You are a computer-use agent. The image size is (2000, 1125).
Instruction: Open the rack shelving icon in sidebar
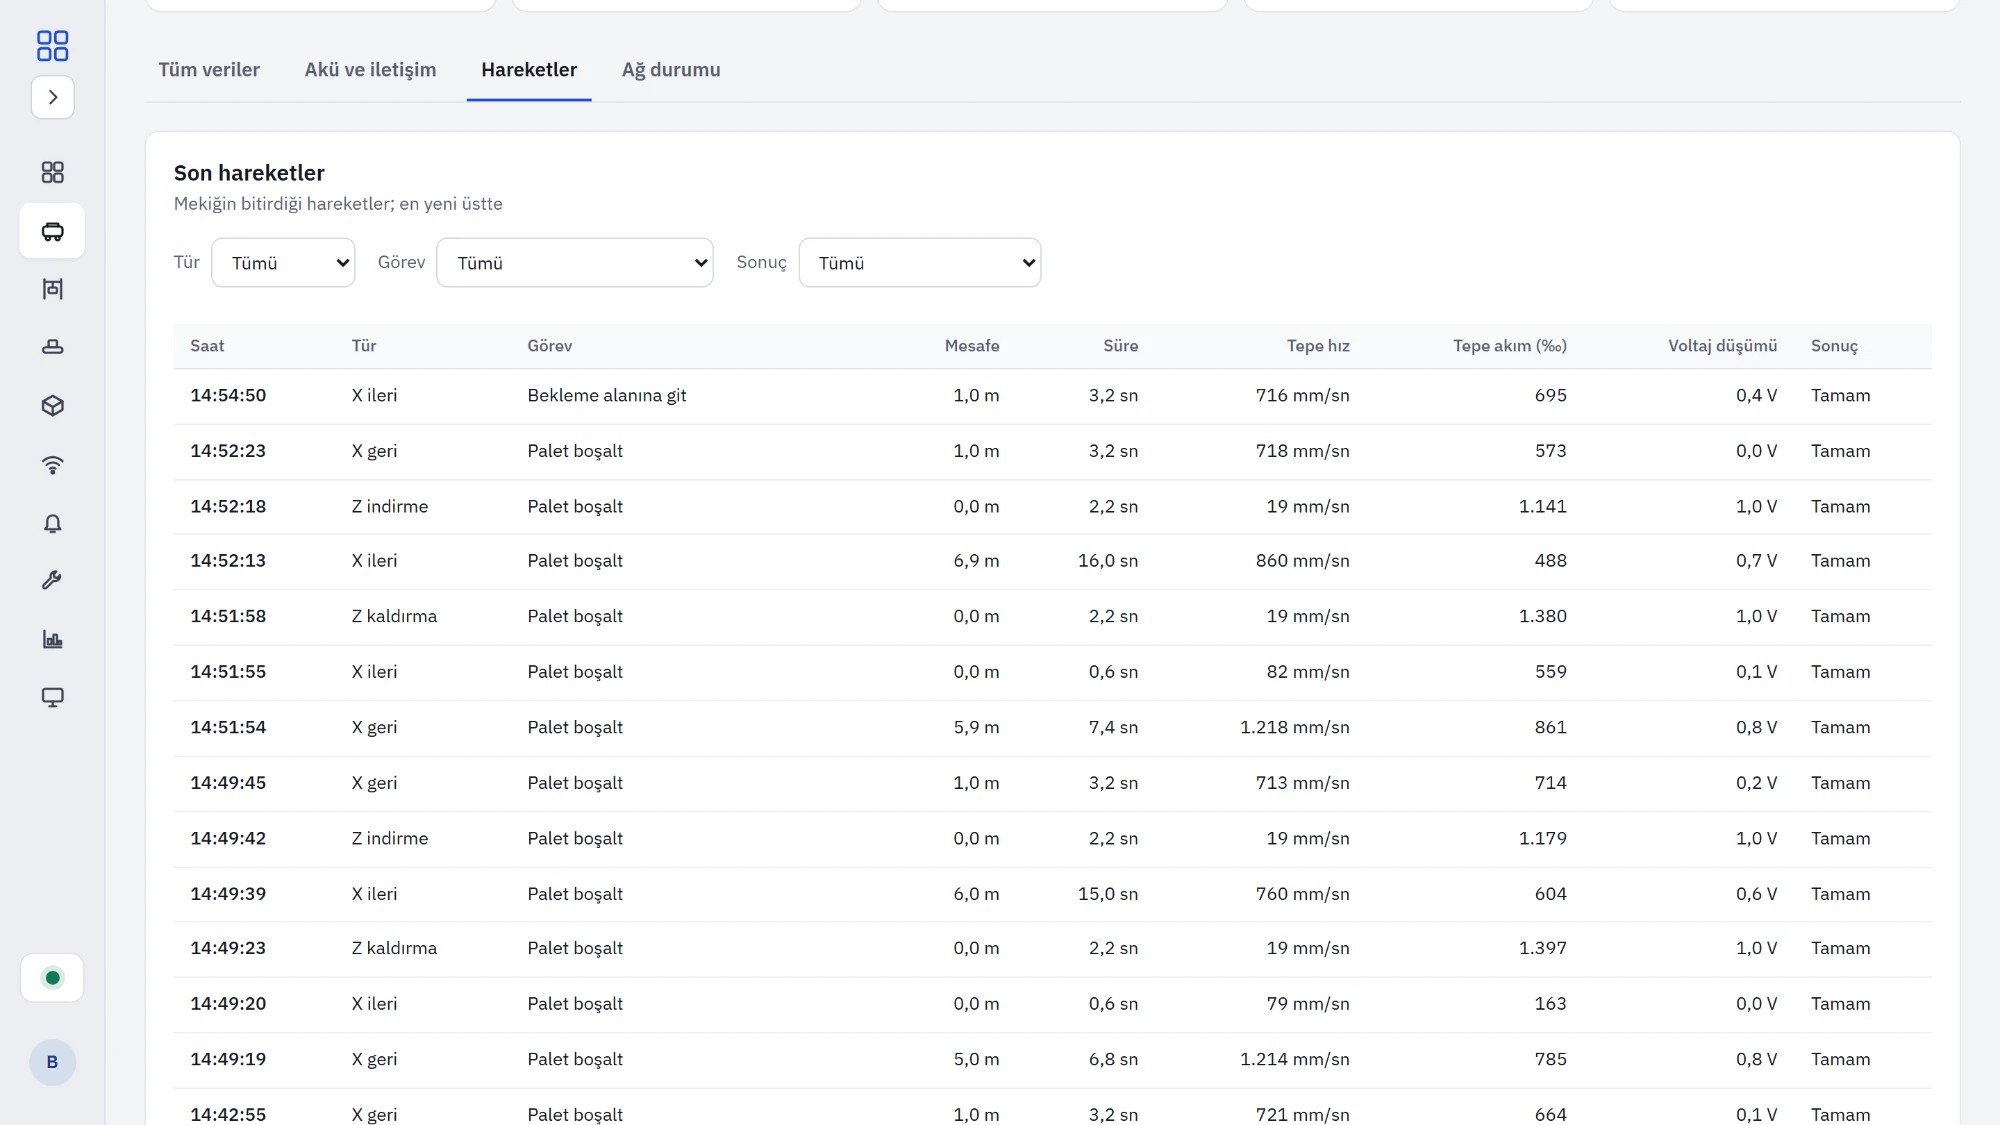coord(53,289)
